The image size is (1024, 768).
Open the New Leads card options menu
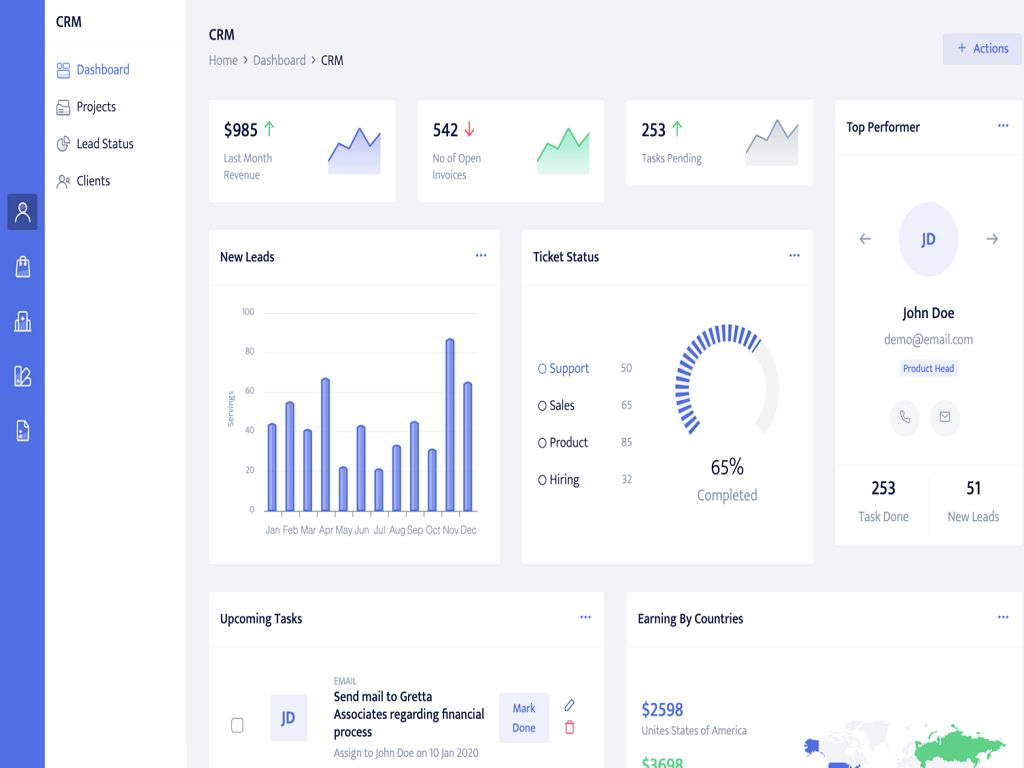pyautogui.click(x=481, y=256)
